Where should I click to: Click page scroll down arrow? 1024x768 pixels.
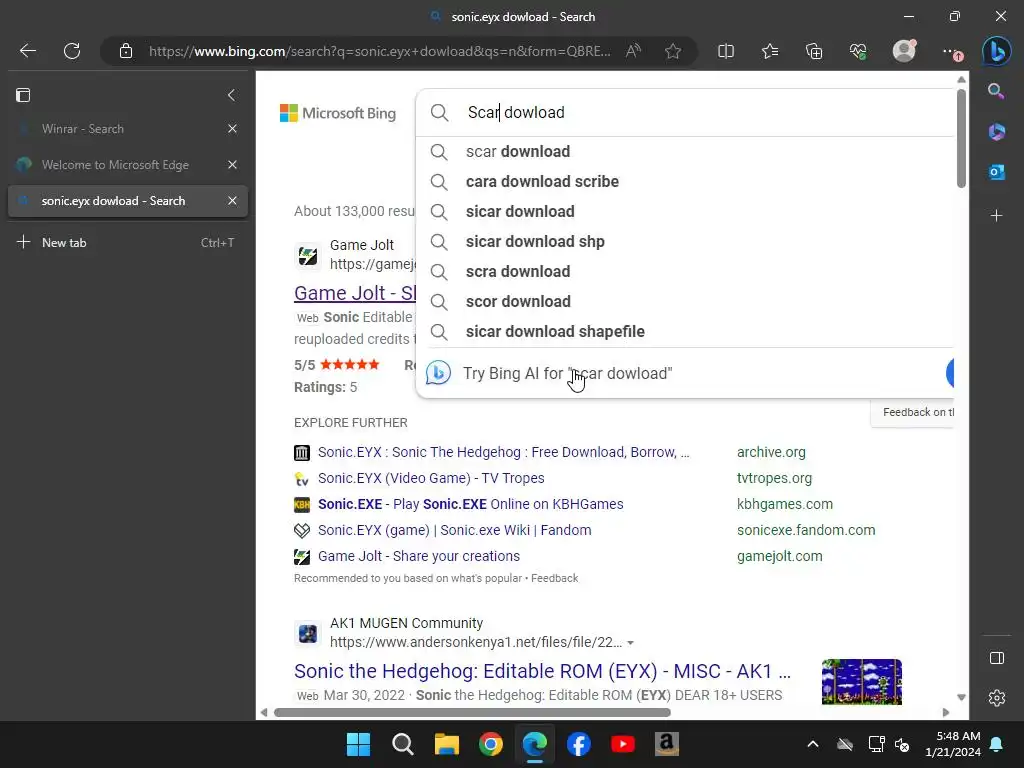[961, 697]
